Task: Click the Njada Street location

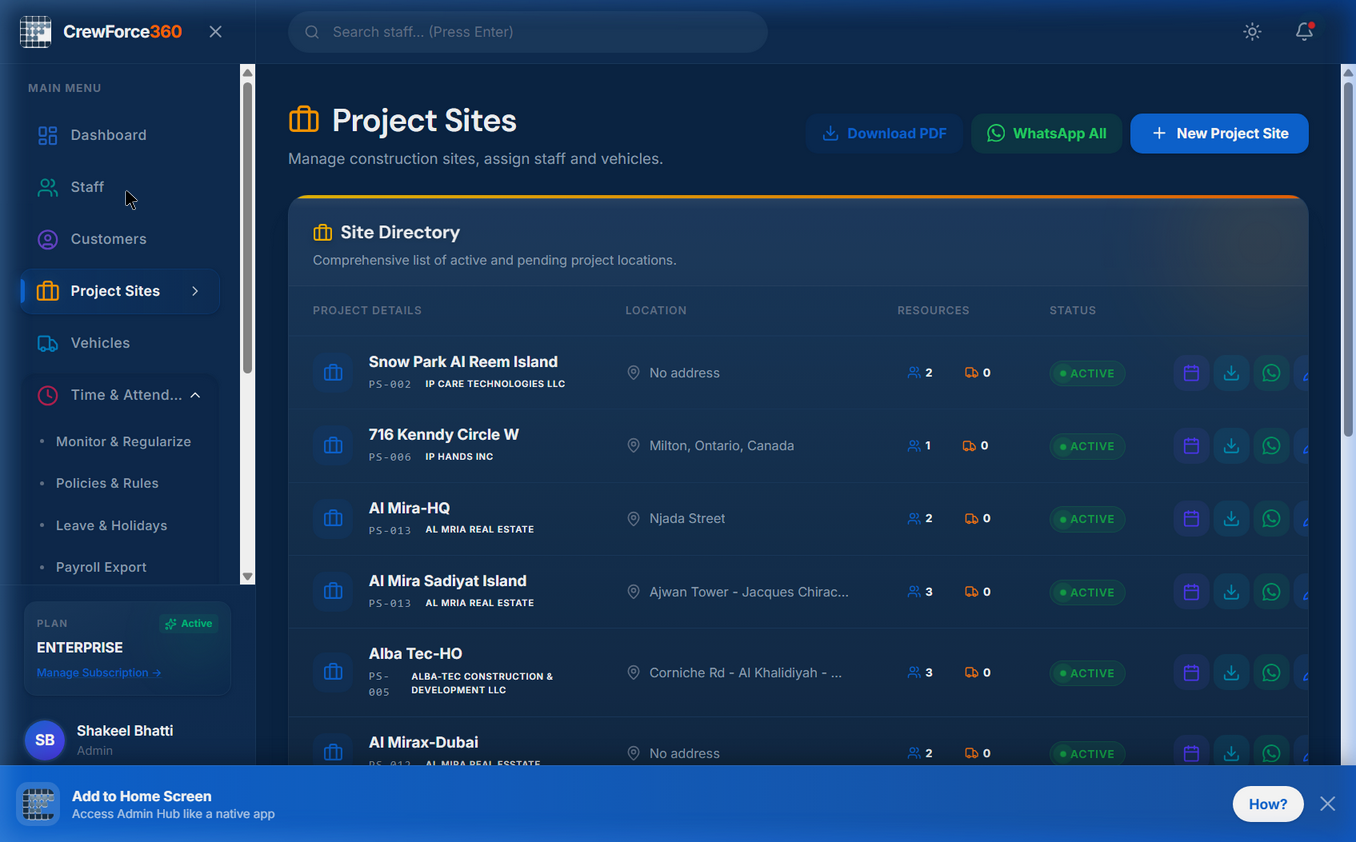Action: click(x=687, y=519)
